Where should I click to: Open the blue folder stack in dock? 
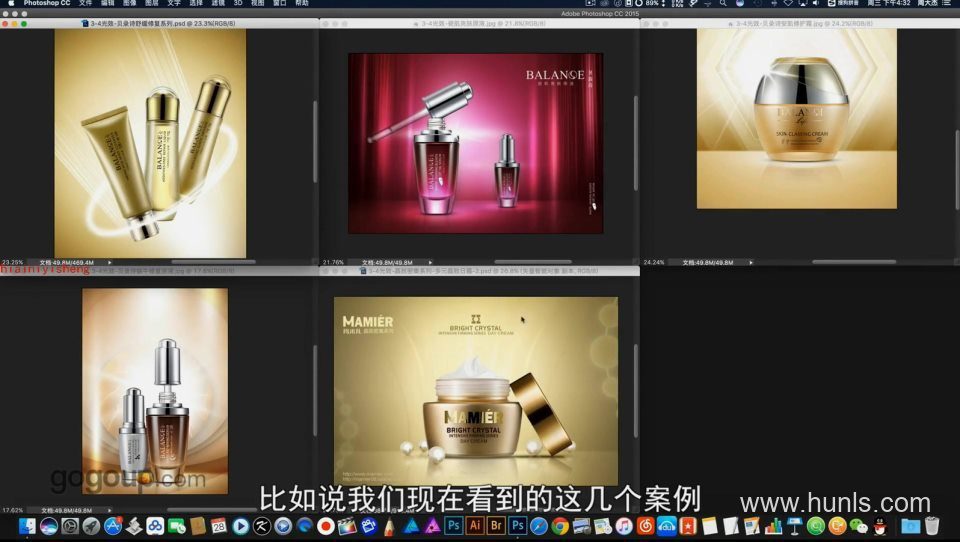(x=910, y=526)
